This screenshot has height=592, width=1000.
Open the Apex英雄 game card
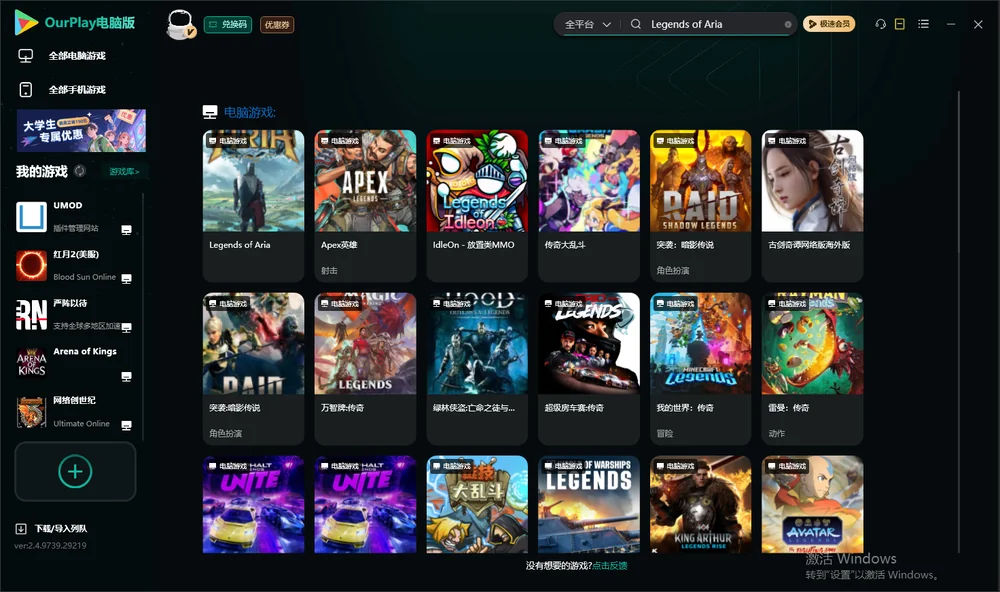(x=365, y=205)
